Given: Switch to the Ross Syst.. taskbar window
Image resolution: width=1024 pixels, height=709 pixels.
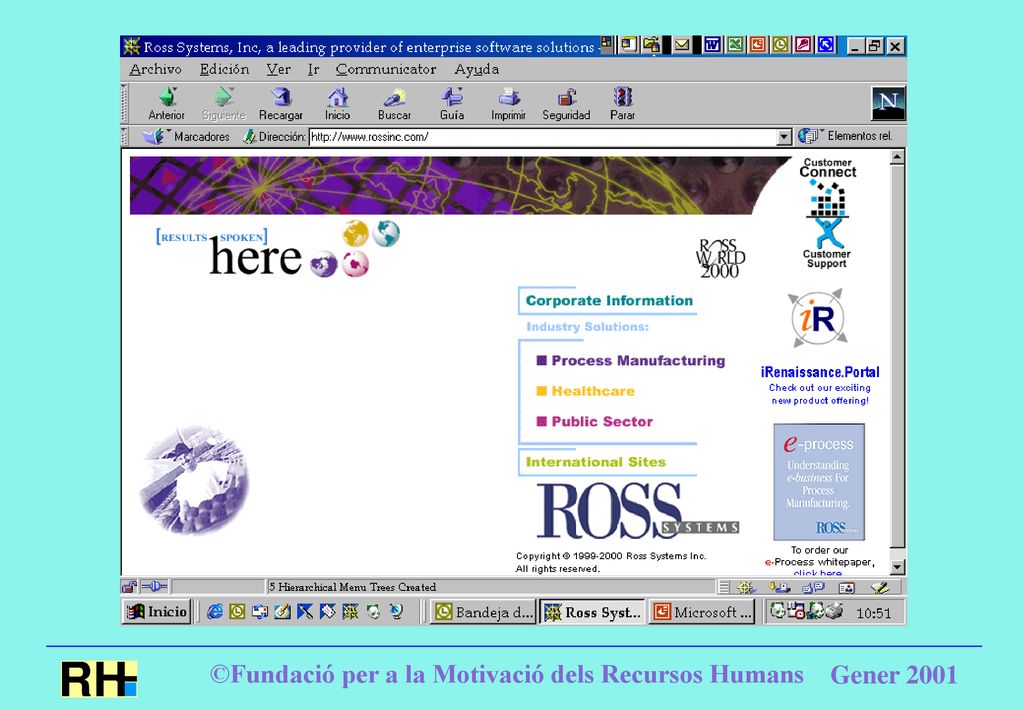Looking at the screenshot, I should pyautogui.click(x=592, y=612).
